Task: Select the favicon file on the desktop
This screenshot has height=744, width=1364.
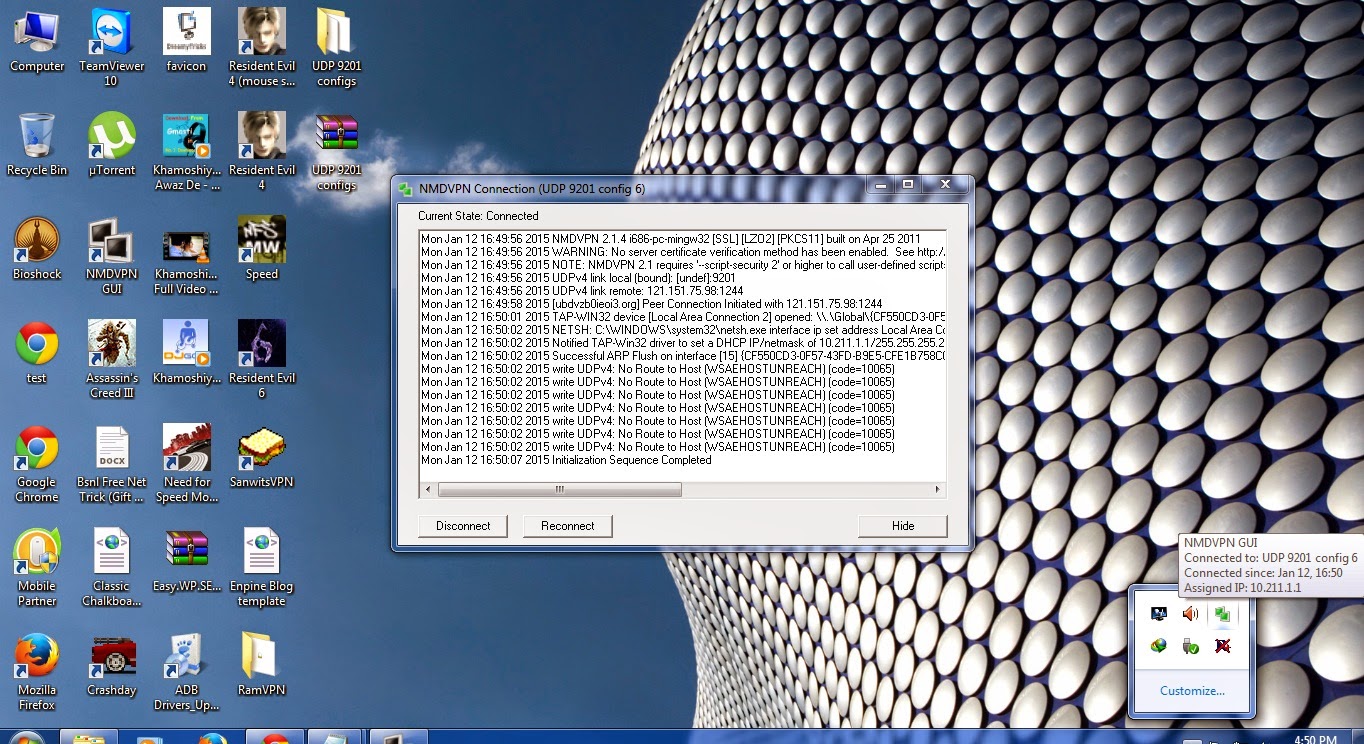Action: coord(186,41)
